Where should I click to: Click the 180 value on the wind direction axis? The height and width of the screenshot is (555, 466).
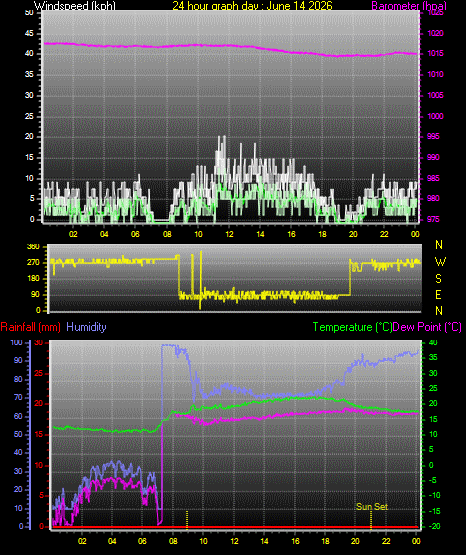(34, 279)
